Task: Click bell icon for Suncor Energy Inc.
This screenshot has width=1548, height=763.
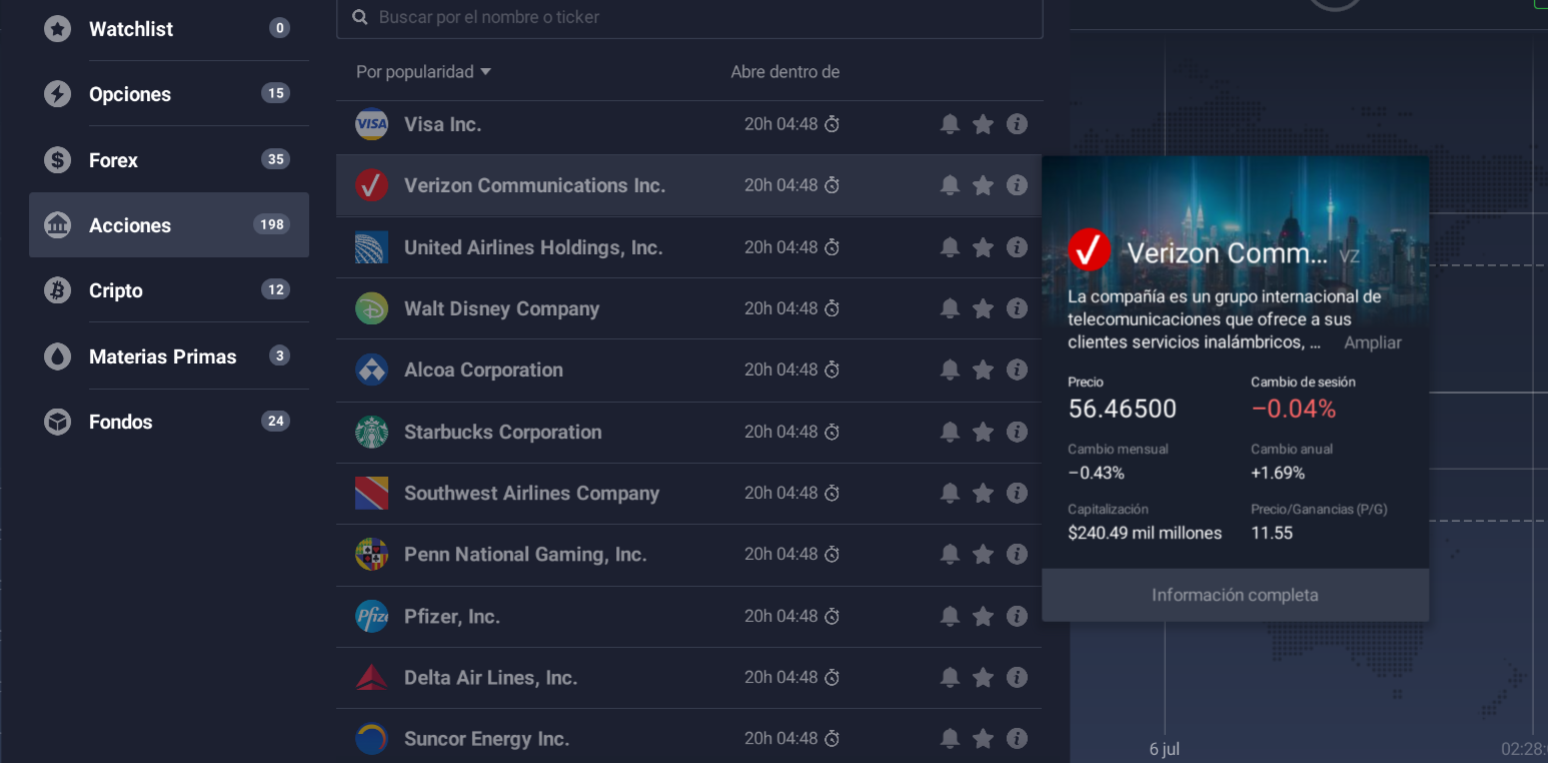Action: tap(950, 739)
